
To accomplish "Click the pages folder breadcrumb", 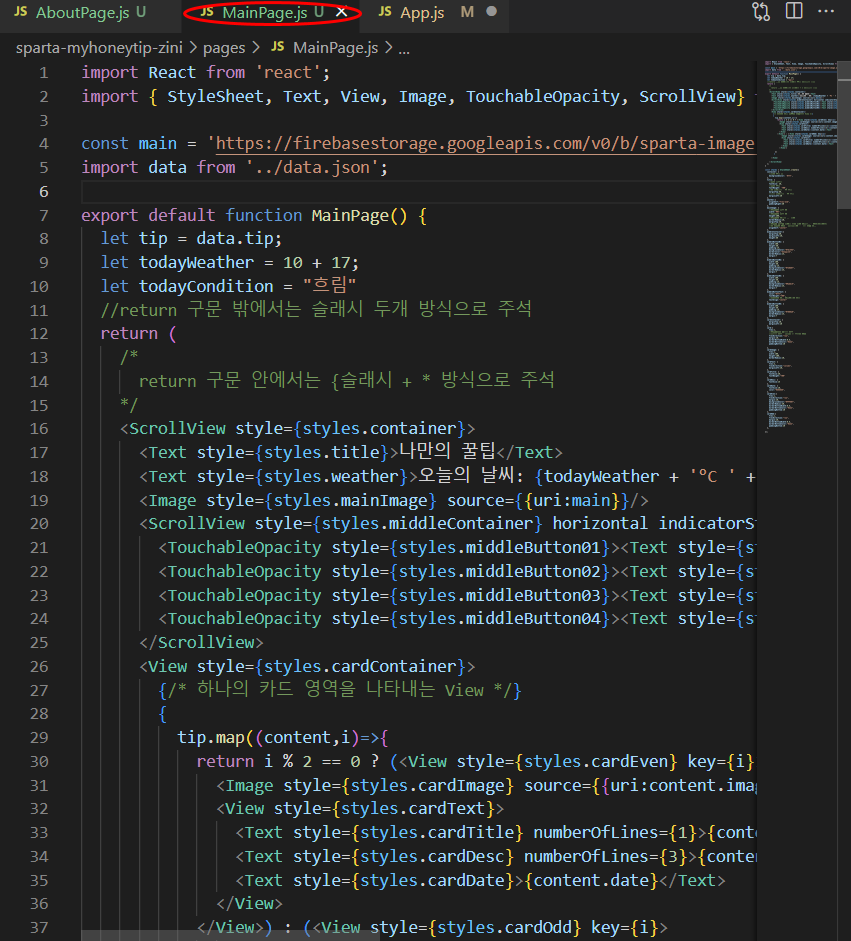I will (x=224, y=47).
